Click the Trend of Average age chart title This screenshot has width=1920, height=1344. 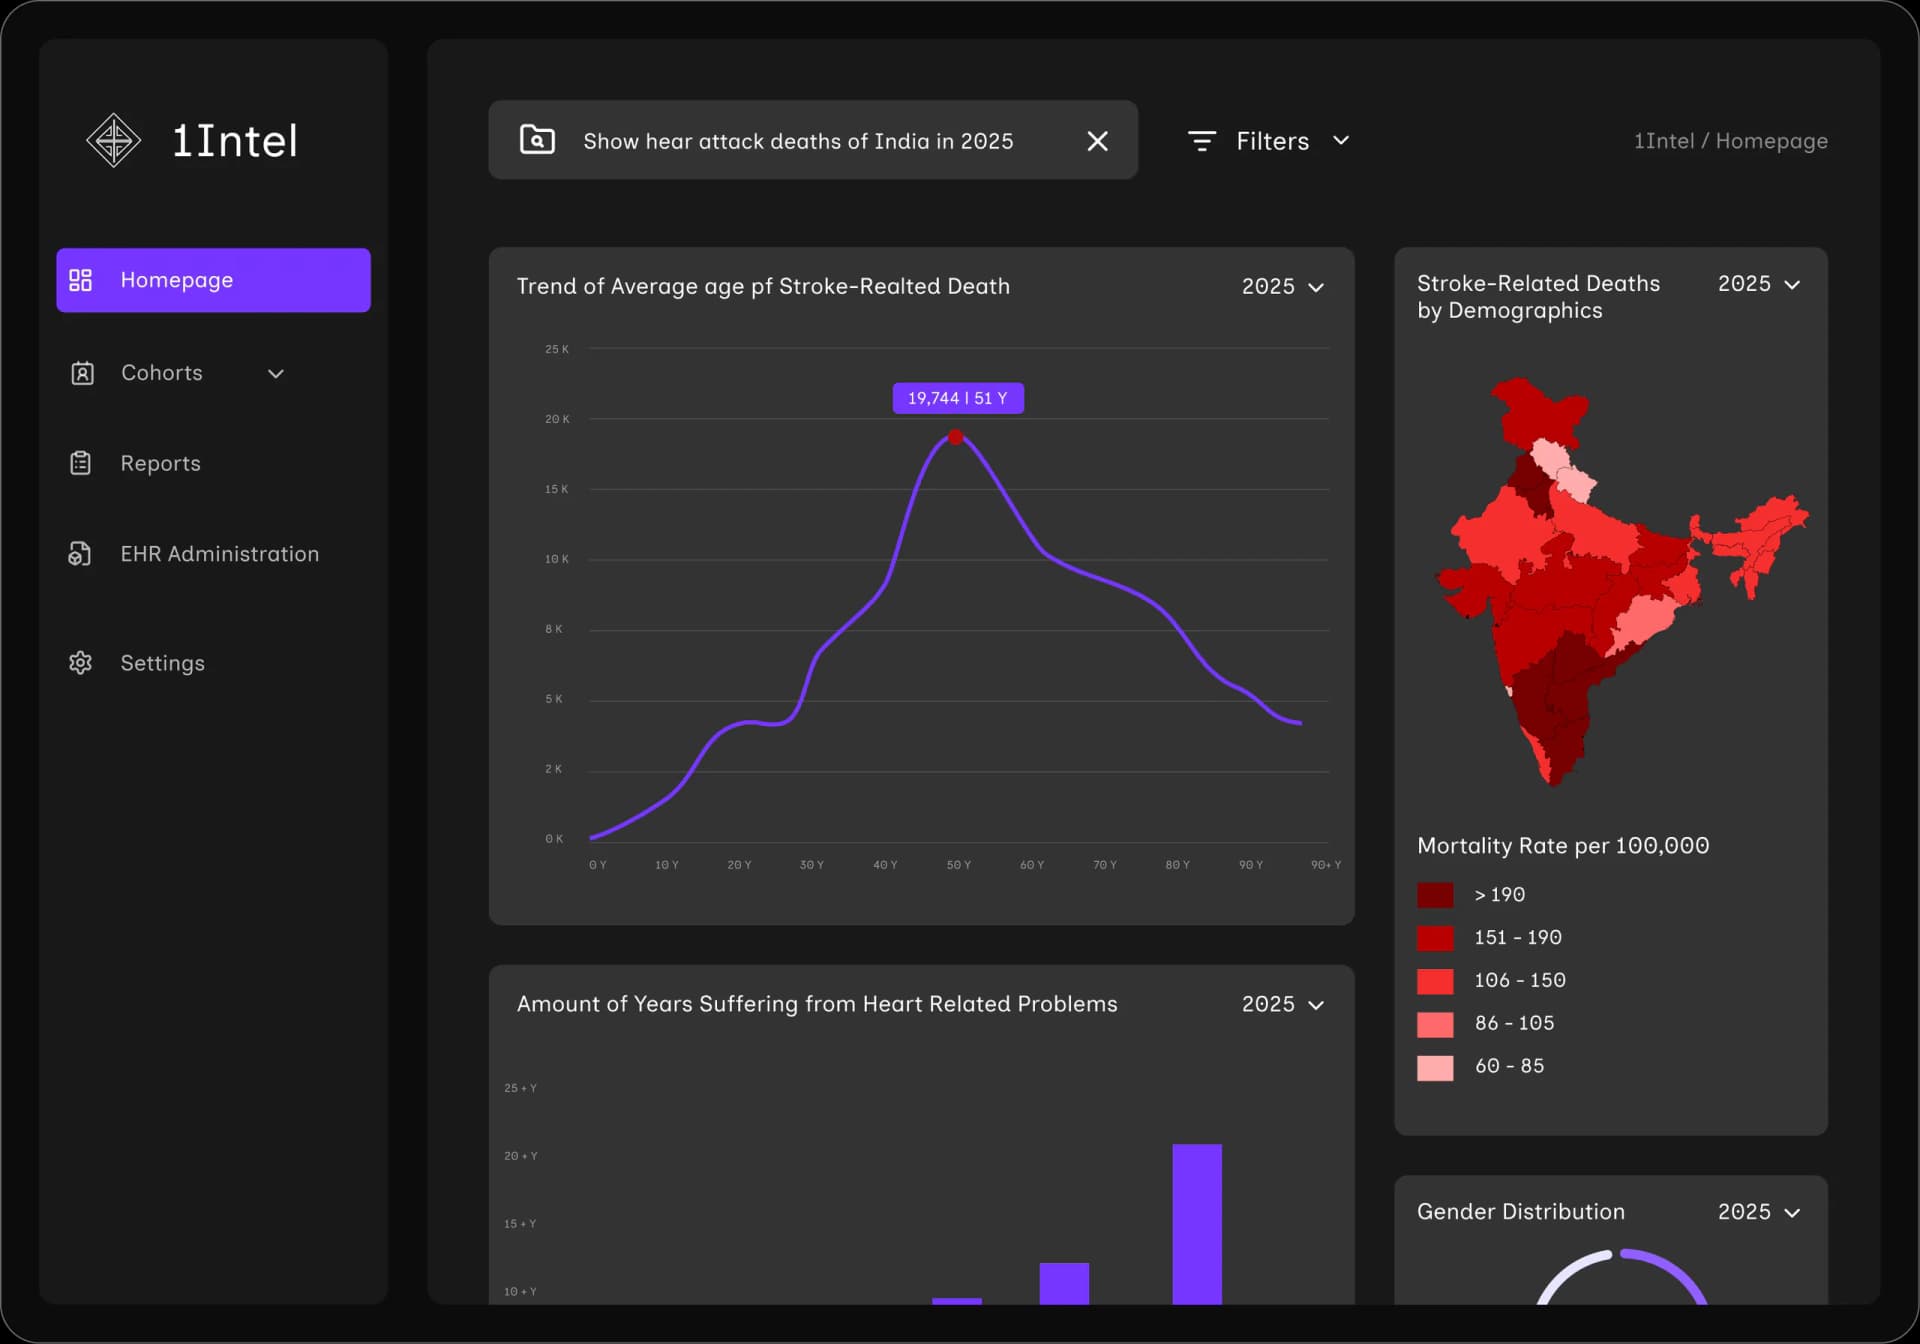[763, 287]
